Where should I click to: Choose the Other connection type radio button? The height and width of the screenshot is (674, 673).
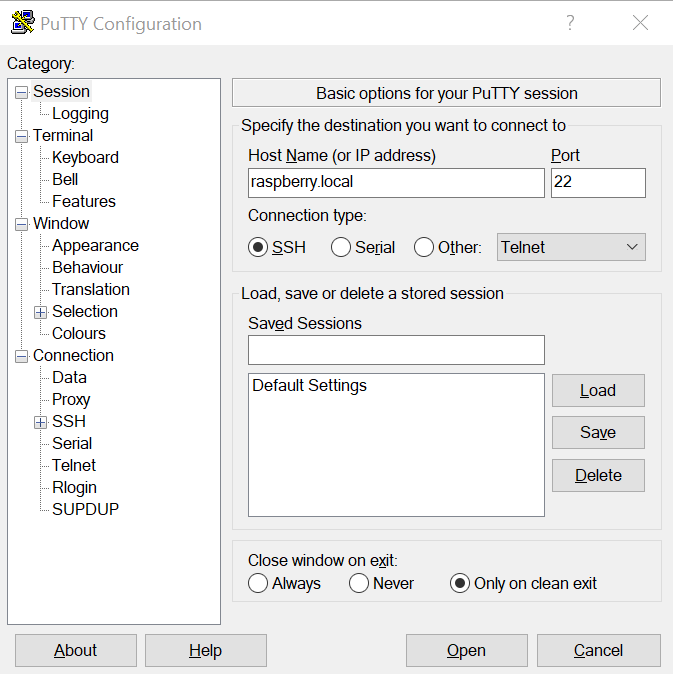(424, 247)
